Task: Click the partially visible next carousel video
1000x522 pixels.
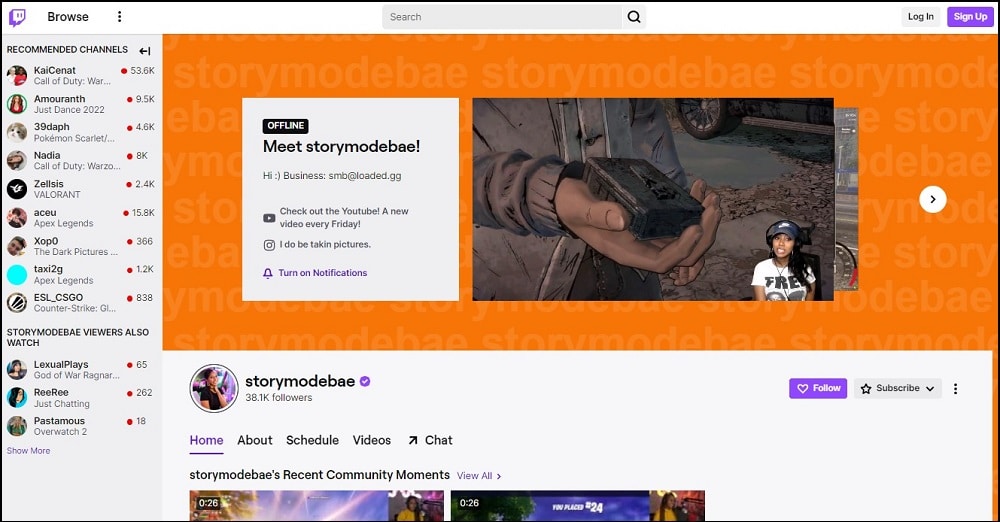Action: 846,198
